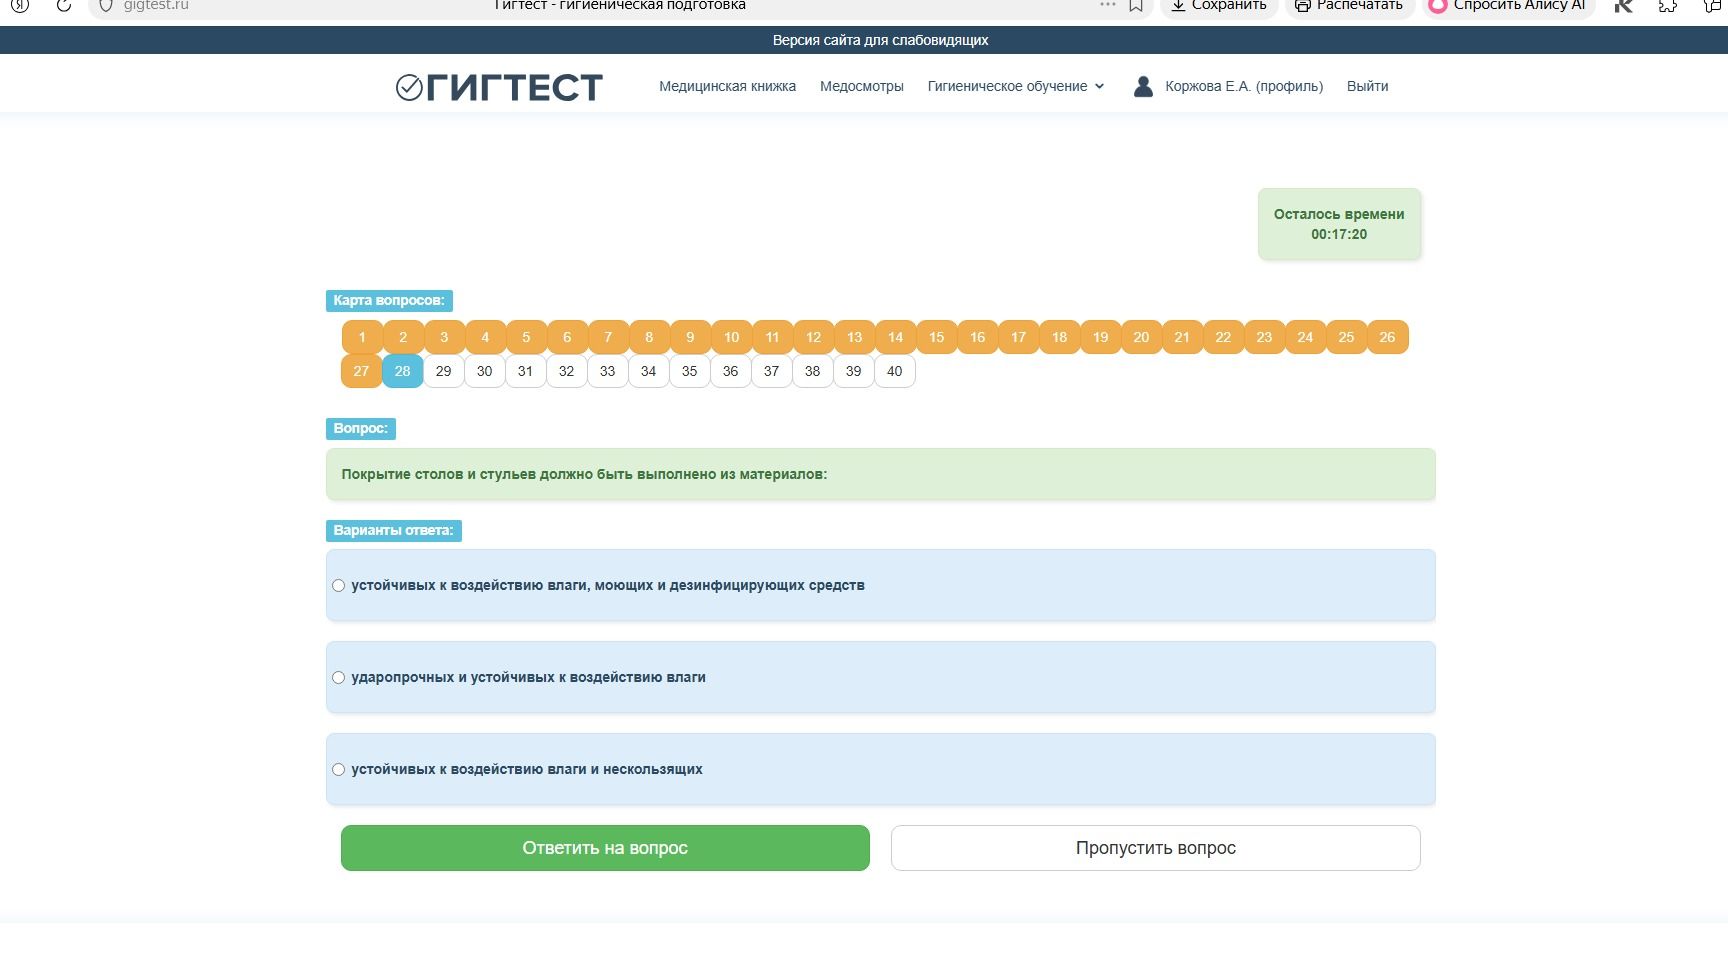Viewport: 1728px width, 972px height.
Task: Click the Пропустить вопрос button
Action: tap(1155, 848)
